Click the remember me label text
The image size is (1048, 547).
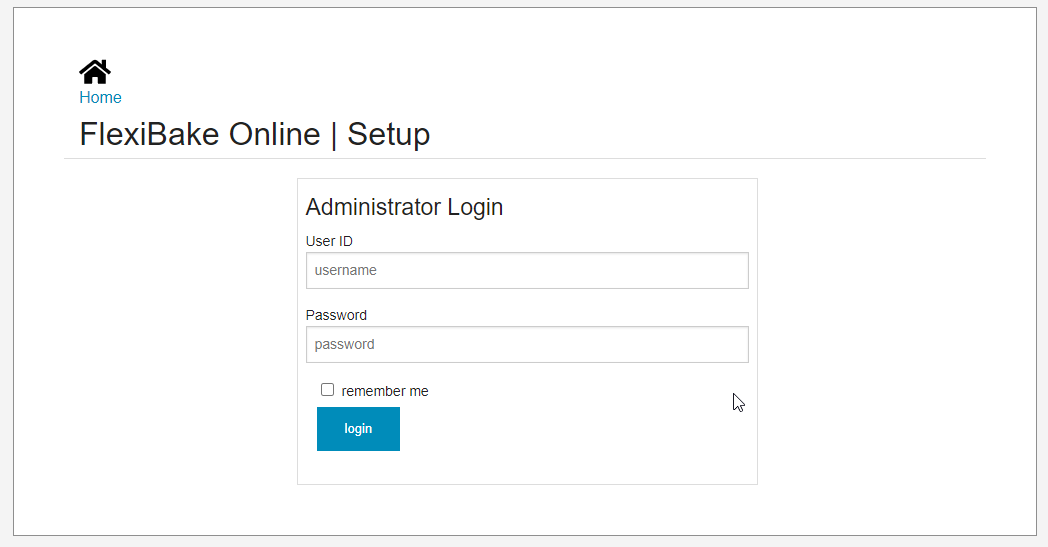(x=385, y=391)
